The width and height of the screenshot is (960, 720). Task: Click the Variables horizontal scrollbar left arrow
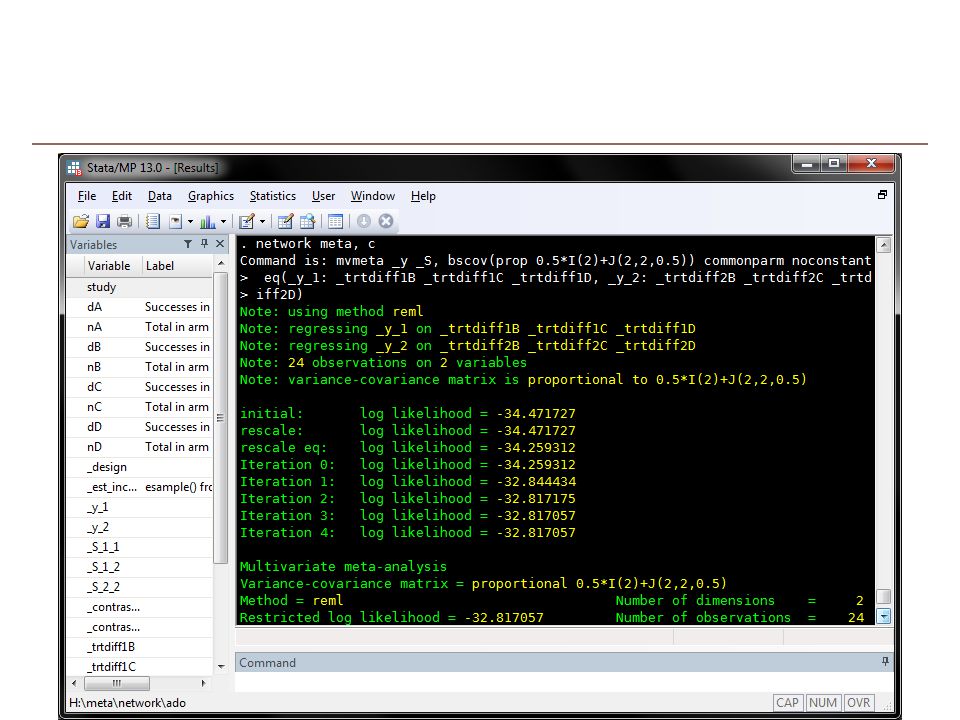click(x=74, y=683)
